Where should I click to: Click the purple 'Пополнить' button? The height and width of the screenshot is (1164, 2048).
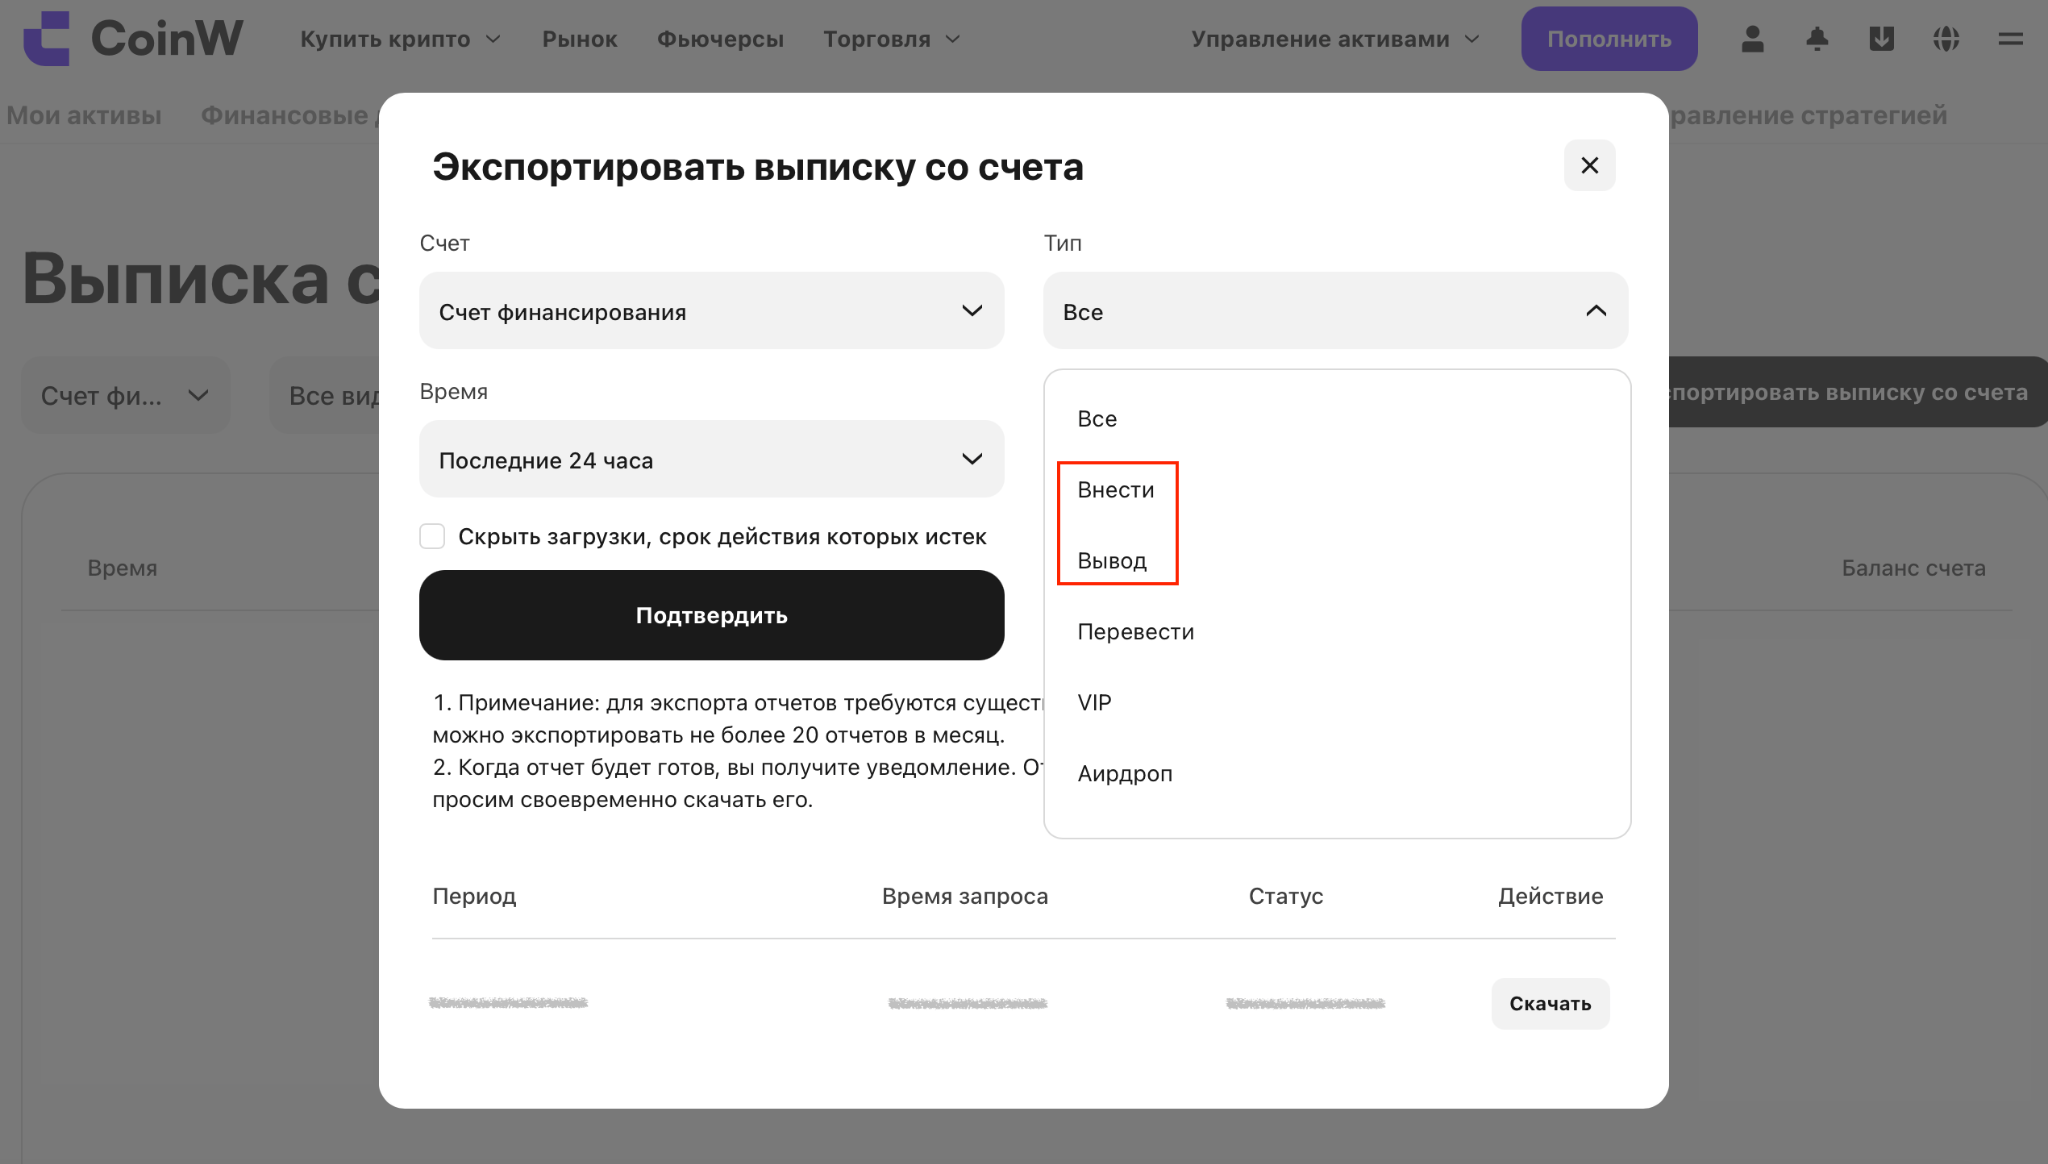pyautogui.click(x=1609, y=39)
